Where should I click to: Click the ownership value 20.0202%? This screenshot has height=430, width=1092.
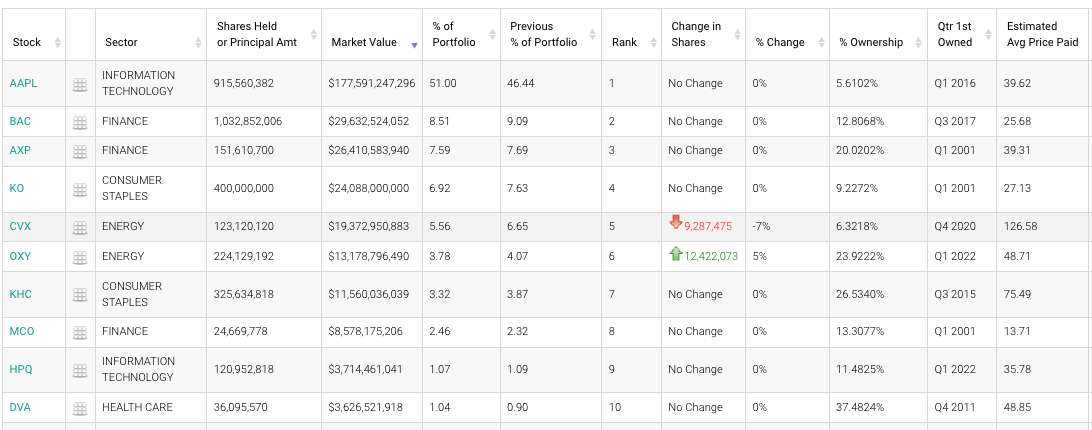860,151
